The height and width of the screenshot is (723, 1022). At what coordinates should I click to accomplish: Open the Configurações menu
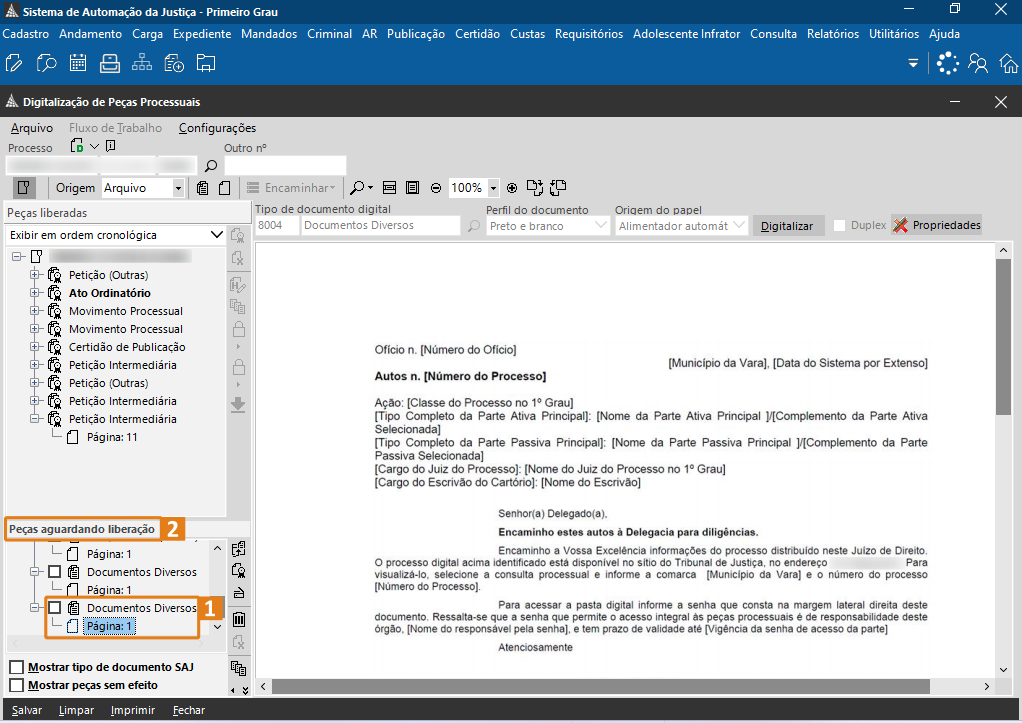point(218,128)
